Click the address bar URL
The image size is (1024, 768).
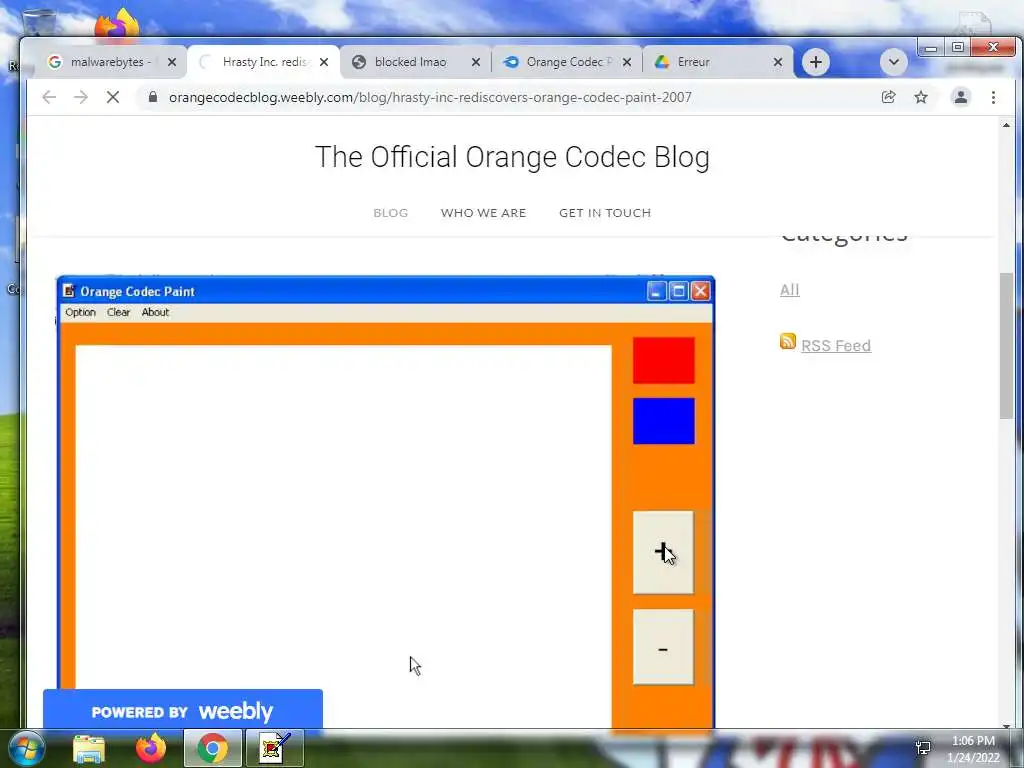coord(430,97)
